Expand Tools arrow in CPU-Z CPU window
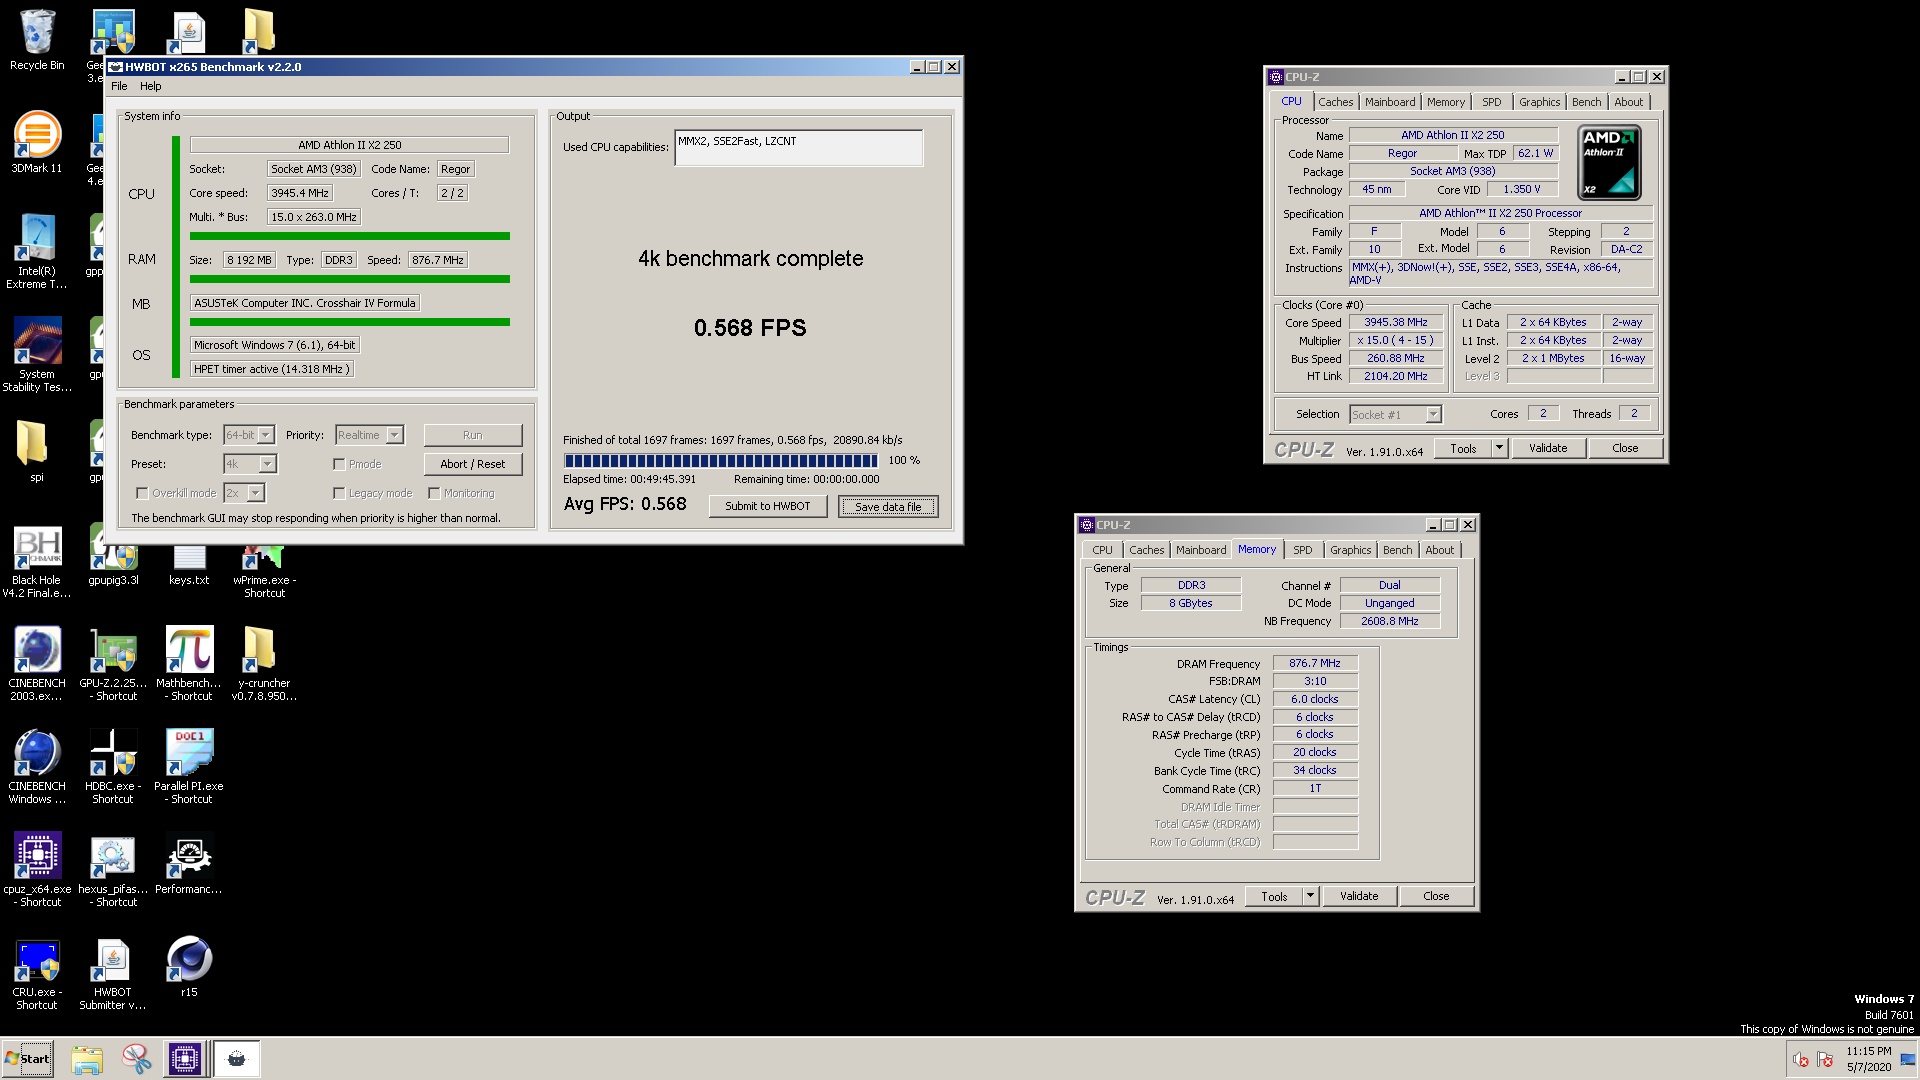This screenshot has height=1080, width=1920. [1499, 448]
